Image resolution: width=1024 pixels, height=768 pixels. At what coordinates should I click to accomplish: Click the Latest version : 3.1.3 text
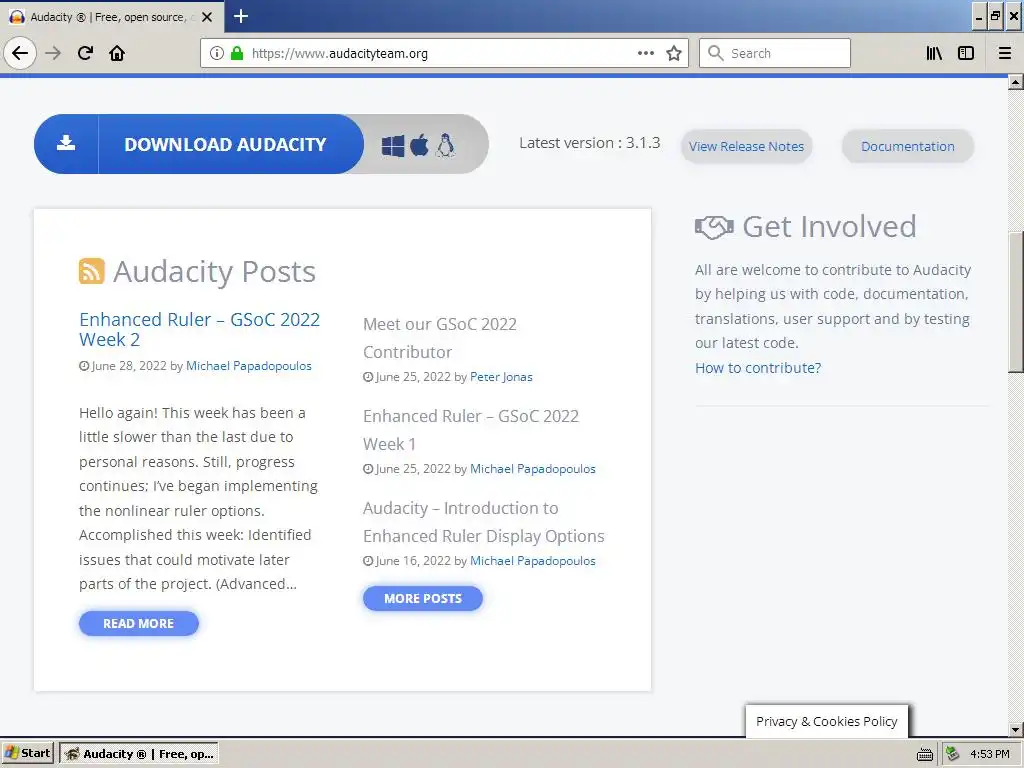[590, 143]
